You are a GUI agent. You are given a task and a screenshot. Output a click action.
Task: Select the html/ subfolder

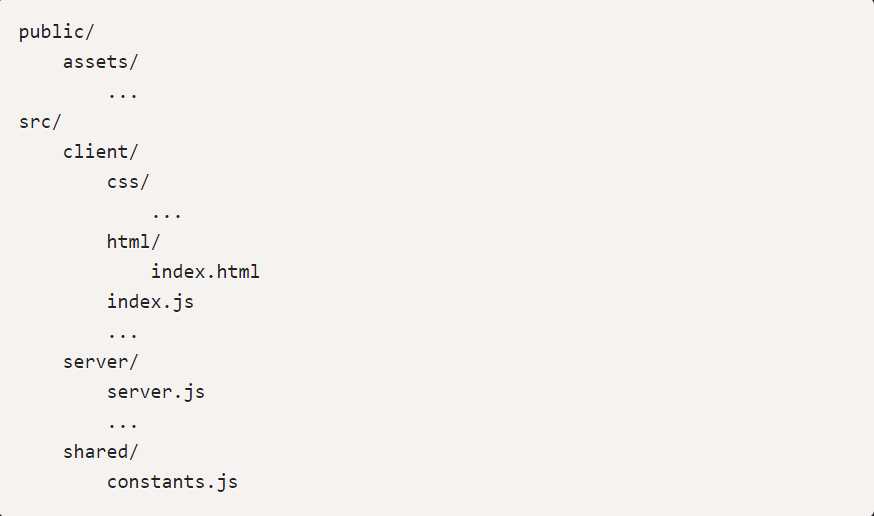(134, 241)
